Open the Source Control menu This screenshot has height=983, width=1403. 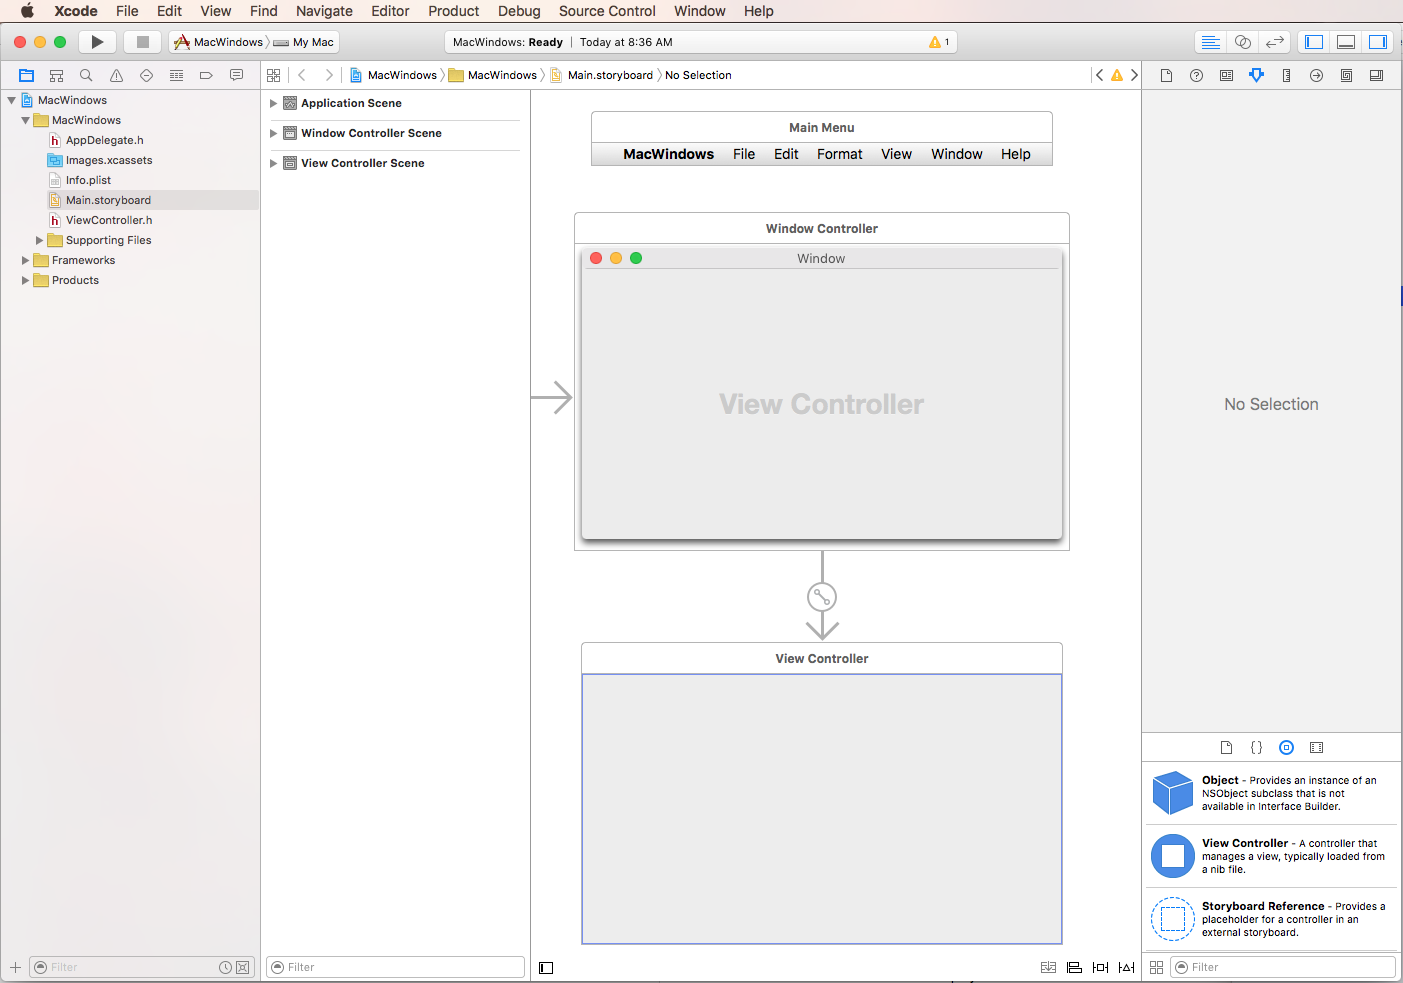[x=606, y=11]
